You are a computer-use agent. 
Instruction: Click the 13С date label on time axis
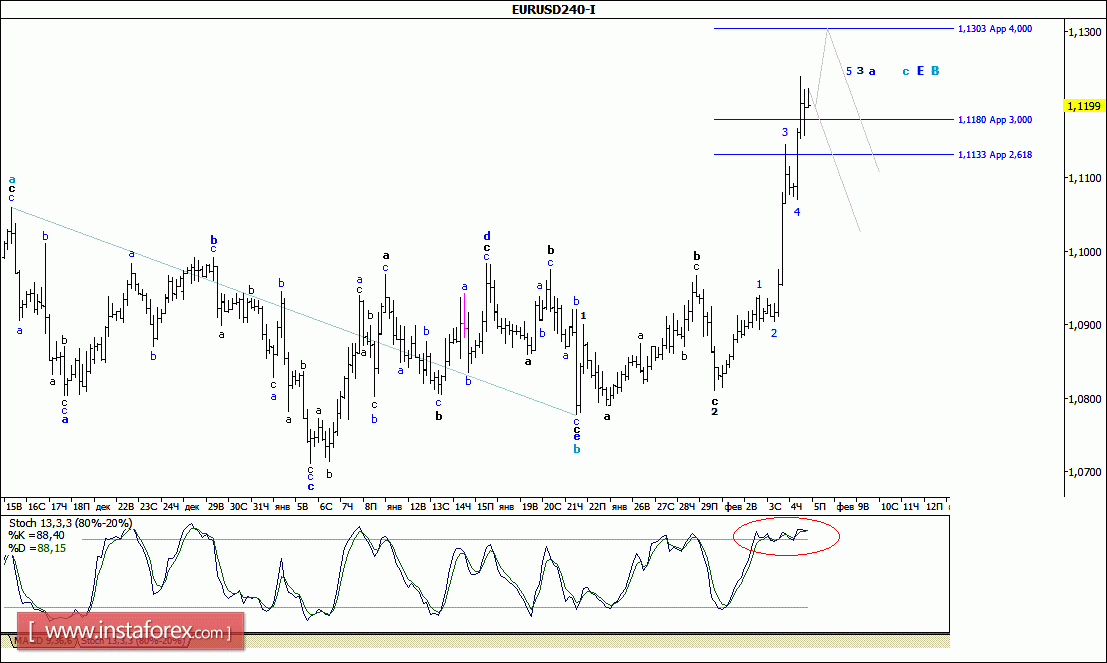441,506
